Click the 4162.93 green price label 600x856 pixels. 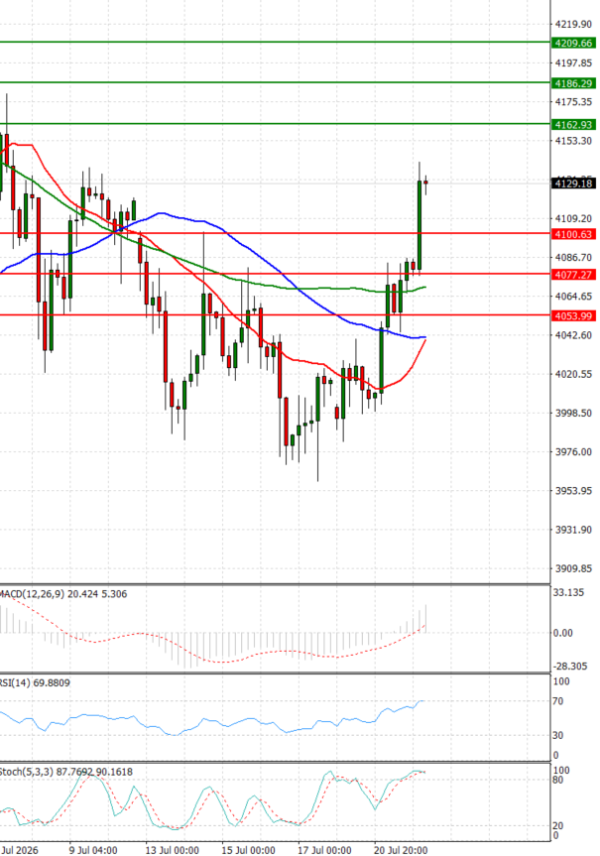[573, 125]
